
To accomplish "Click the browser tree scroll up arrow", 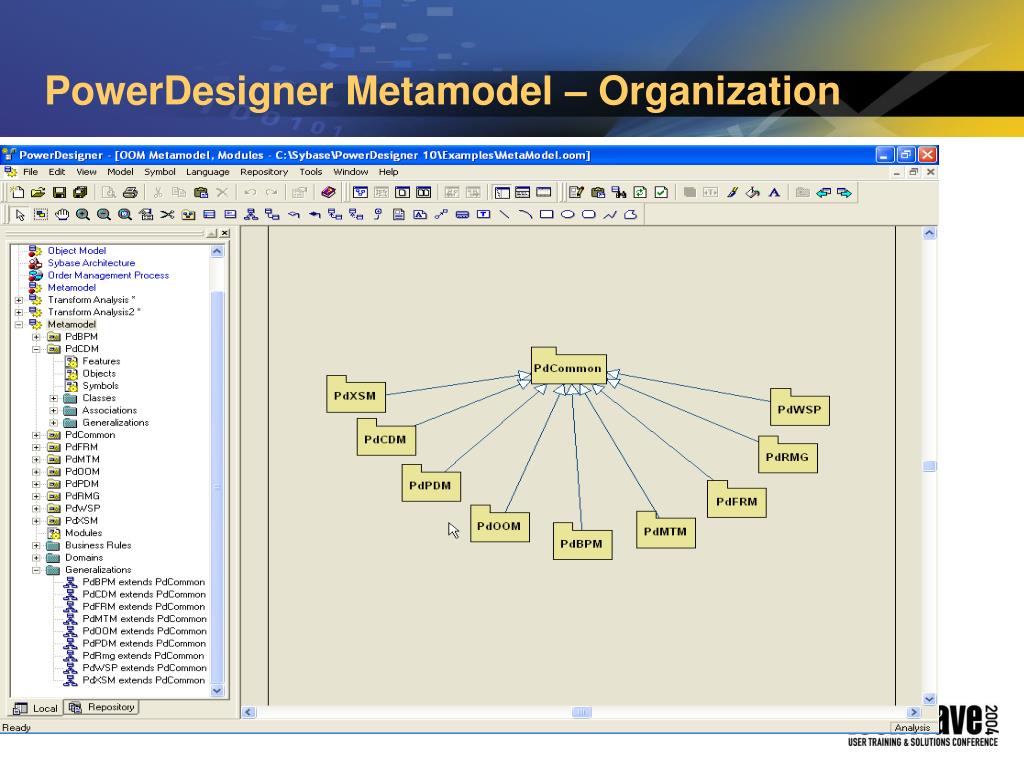I will click(217, 251).
